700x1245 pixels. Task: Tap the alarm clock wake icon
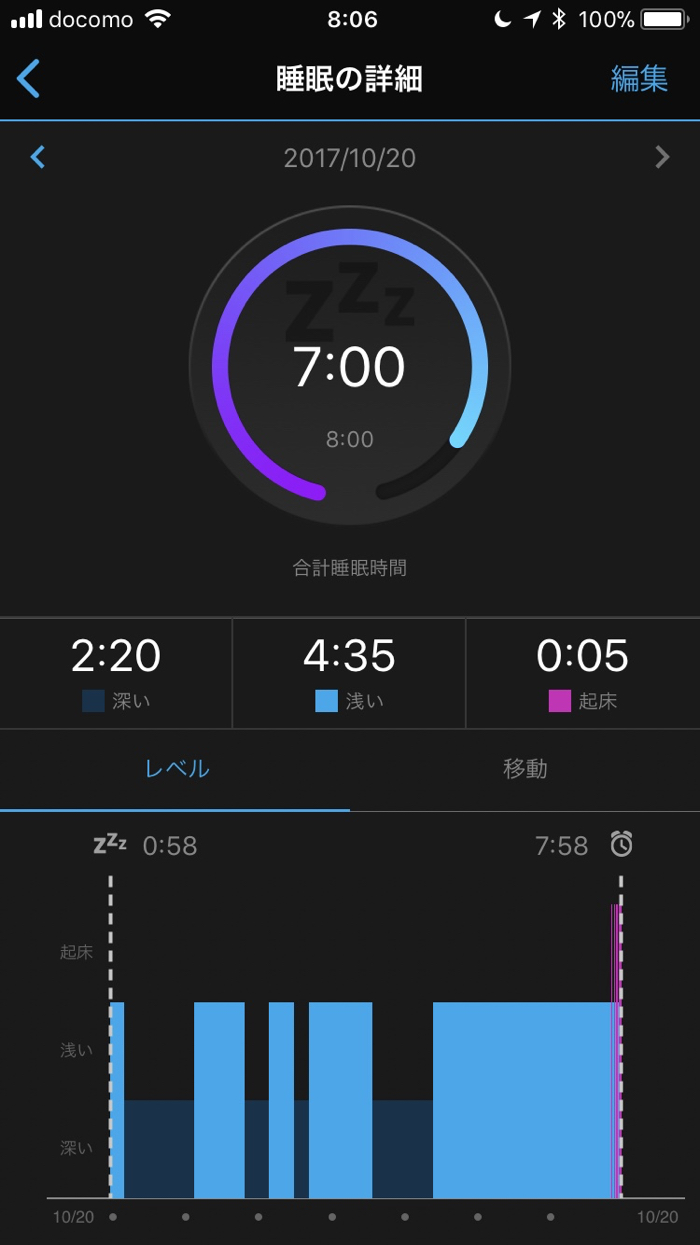click(x=622, y=845)
